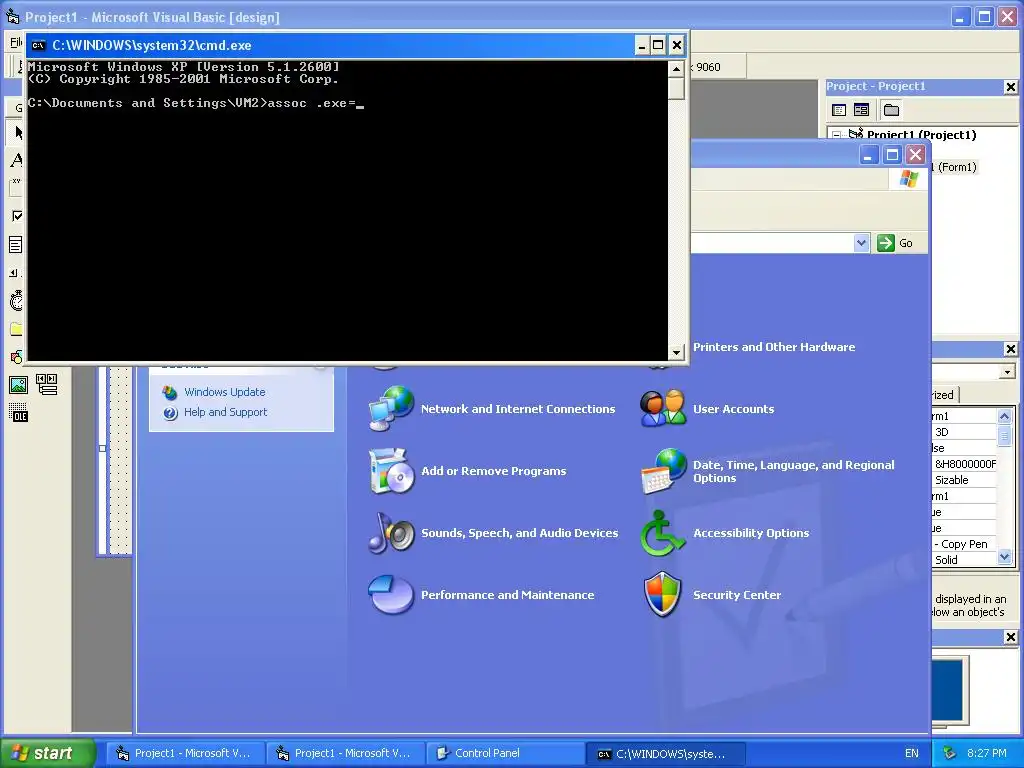Screen dimensions: 1024x768
Task: Select the Shape tool in VB toolbox
Action: point(16,357)
